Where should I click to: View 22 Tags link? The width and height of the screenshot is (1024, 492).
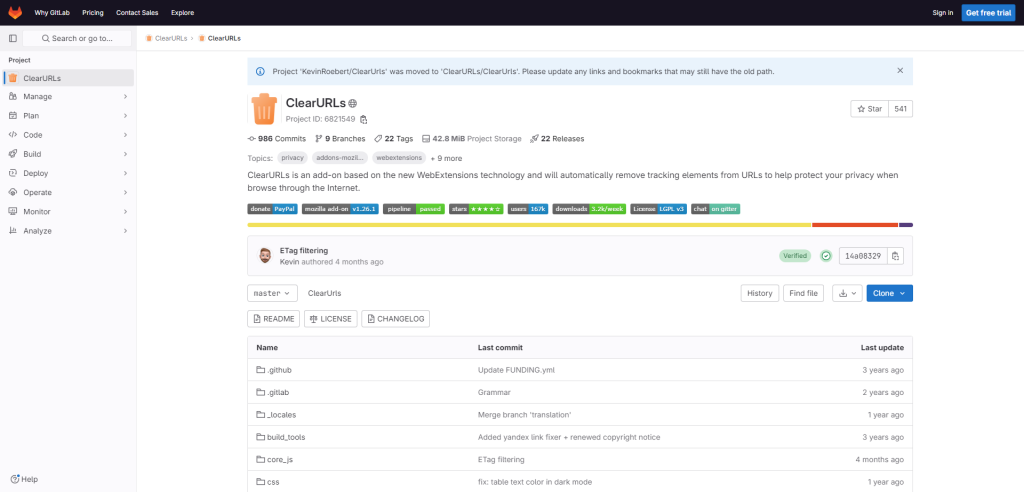394,139
